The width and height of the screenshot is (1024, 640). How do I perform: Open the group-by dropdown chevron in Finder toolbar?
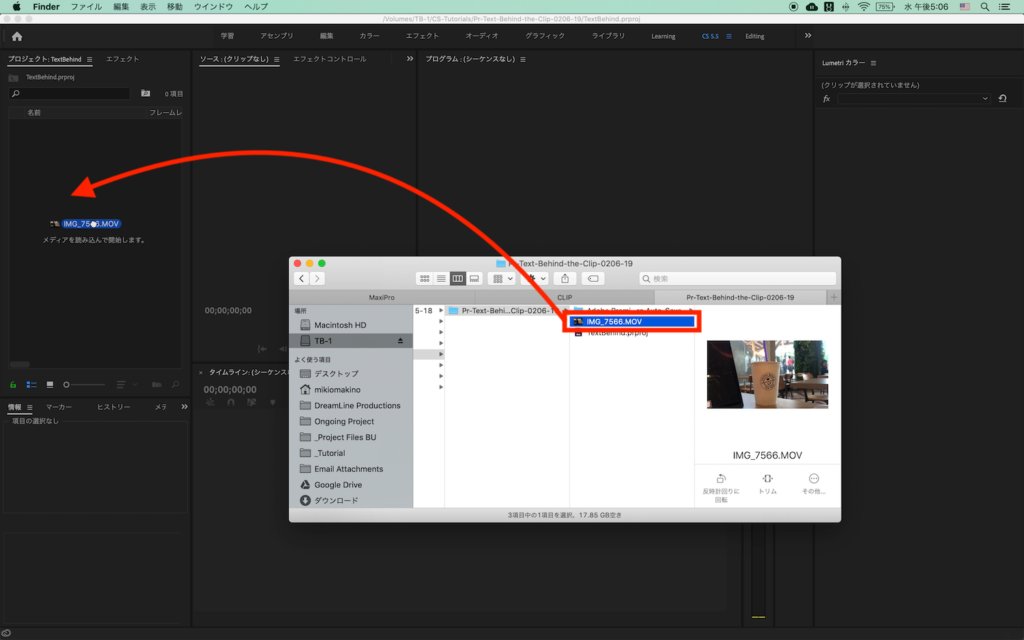508,279
